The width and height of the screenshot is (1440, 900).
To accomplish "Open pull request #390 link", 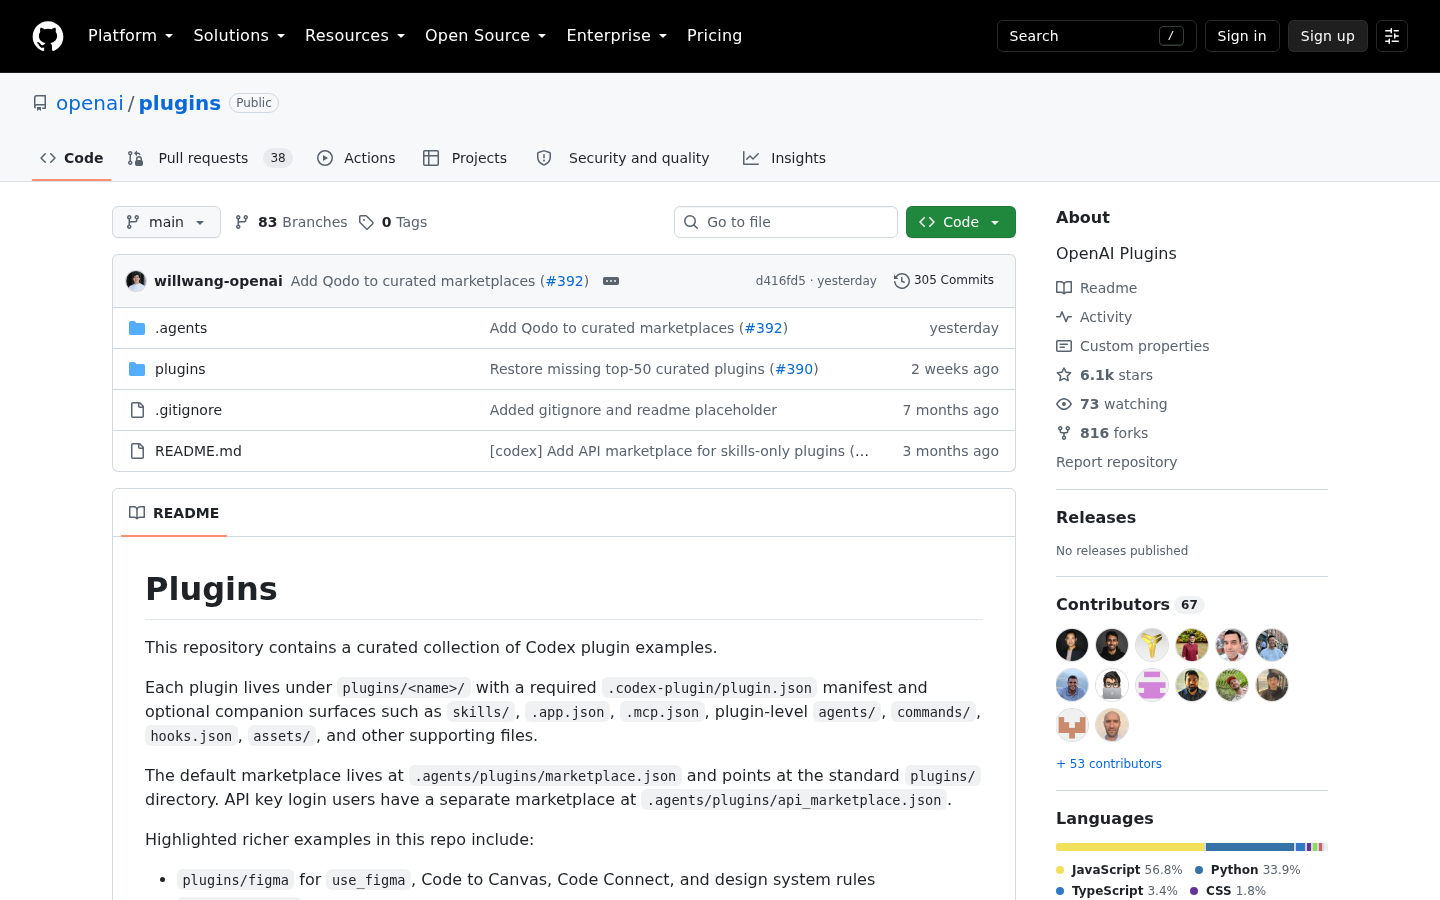I will (794, 369).
